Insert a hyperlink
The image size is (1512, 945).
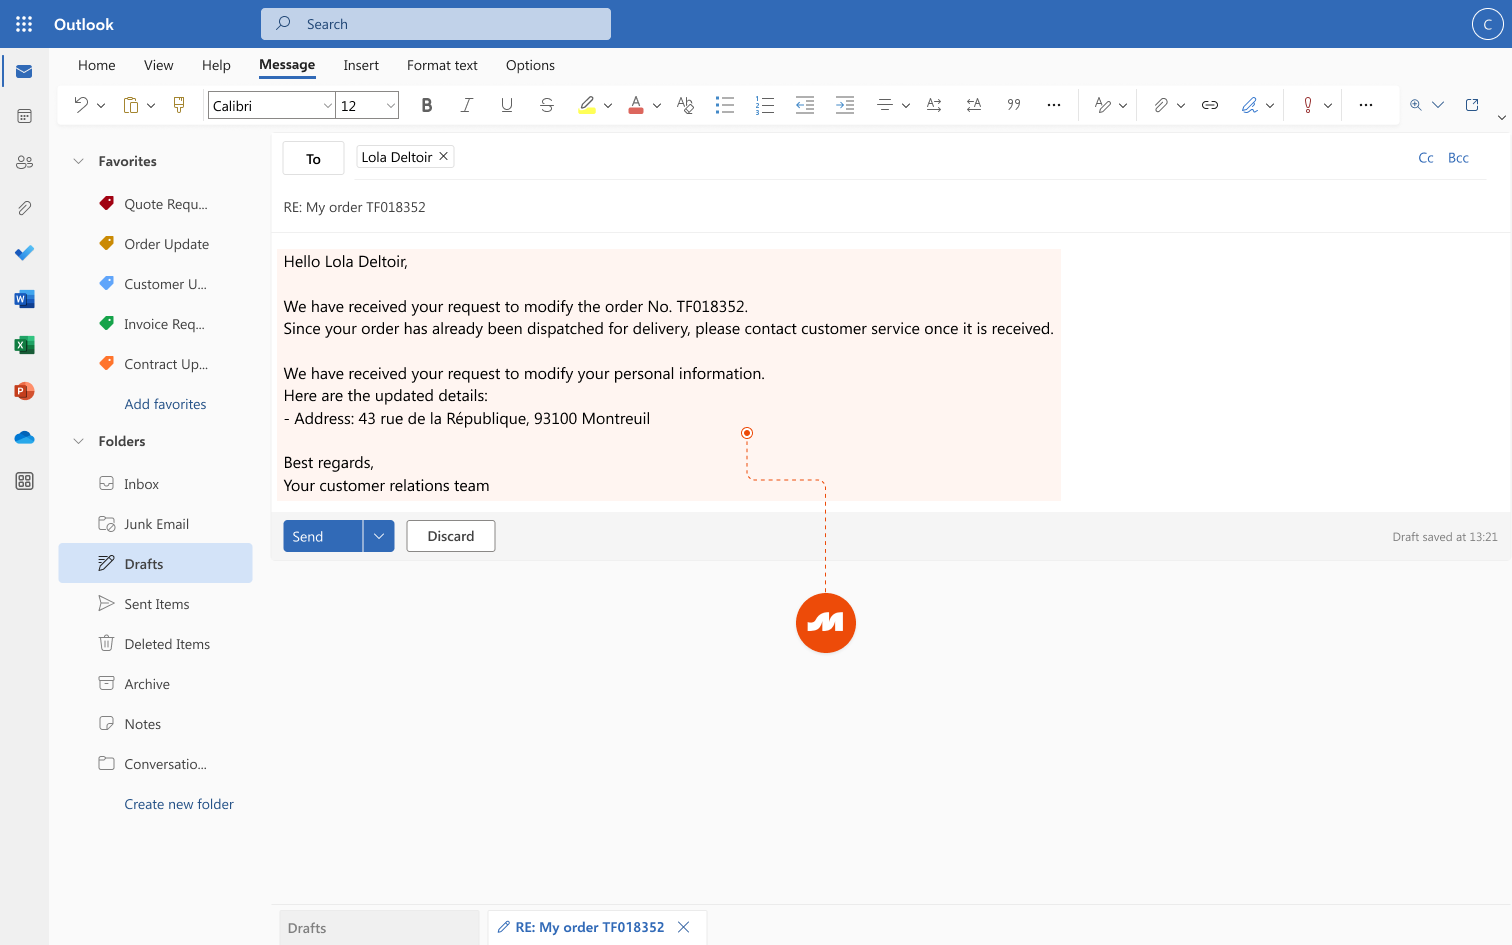(x=1210, y=105)
